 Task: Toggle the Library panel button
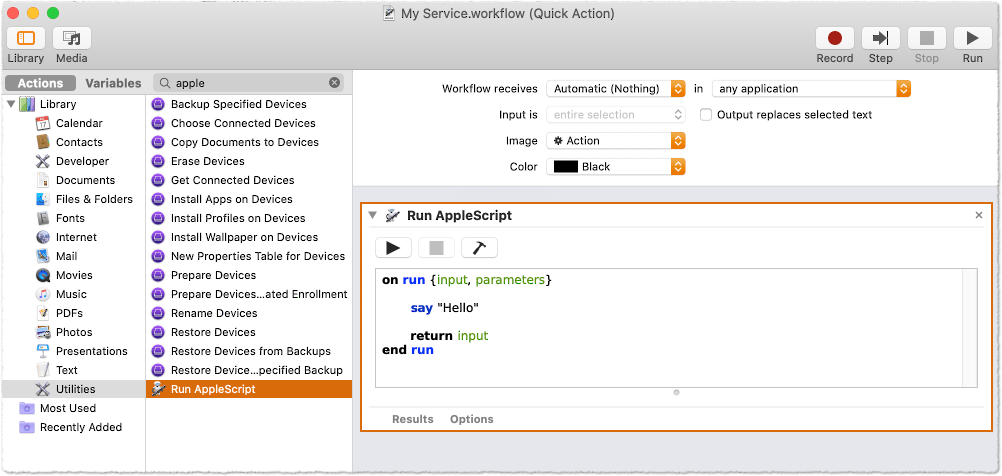26,38
